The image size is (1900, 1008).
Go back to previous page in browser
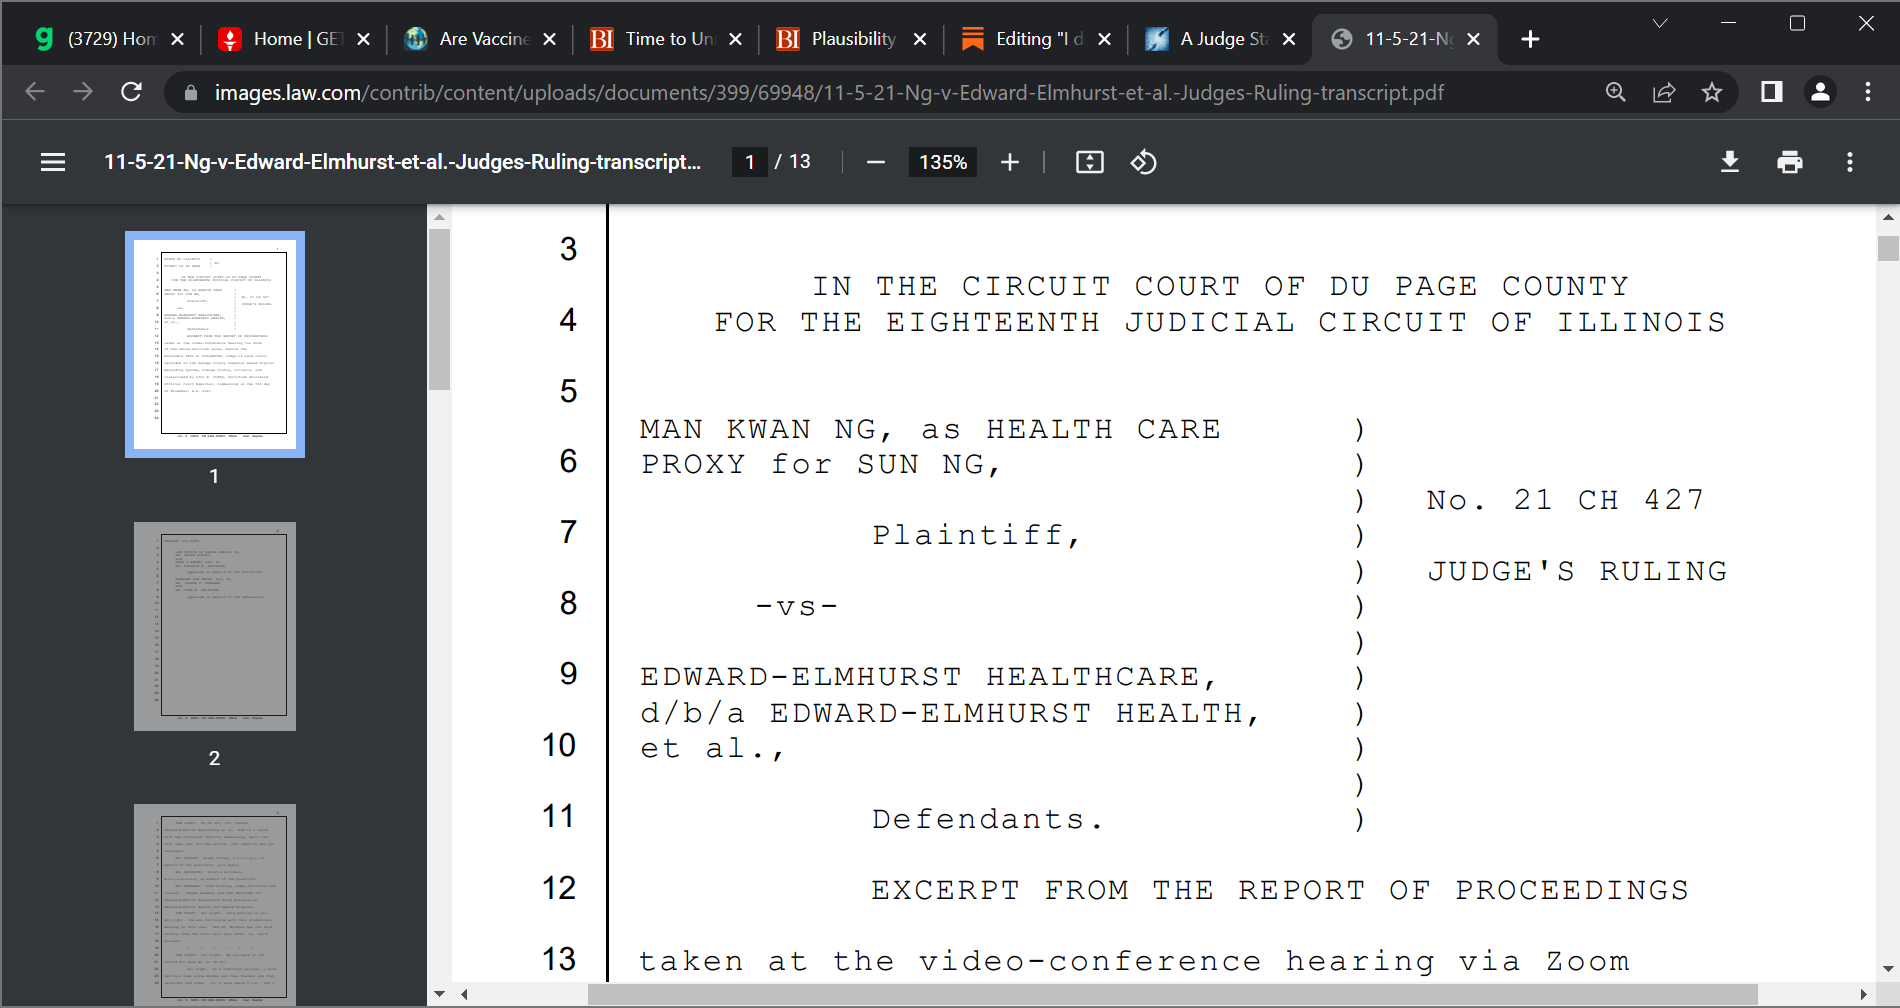35,92
